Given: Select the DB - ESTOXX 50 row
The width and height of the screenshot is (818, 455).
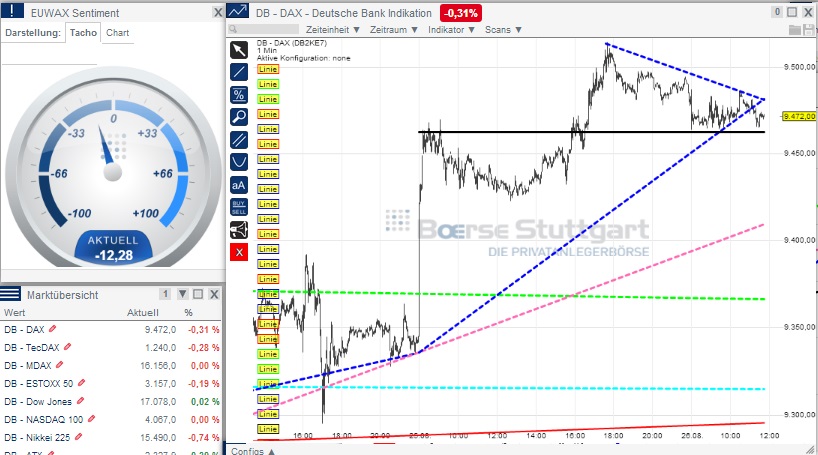Looking at the screenshot, I should point(111,383).
